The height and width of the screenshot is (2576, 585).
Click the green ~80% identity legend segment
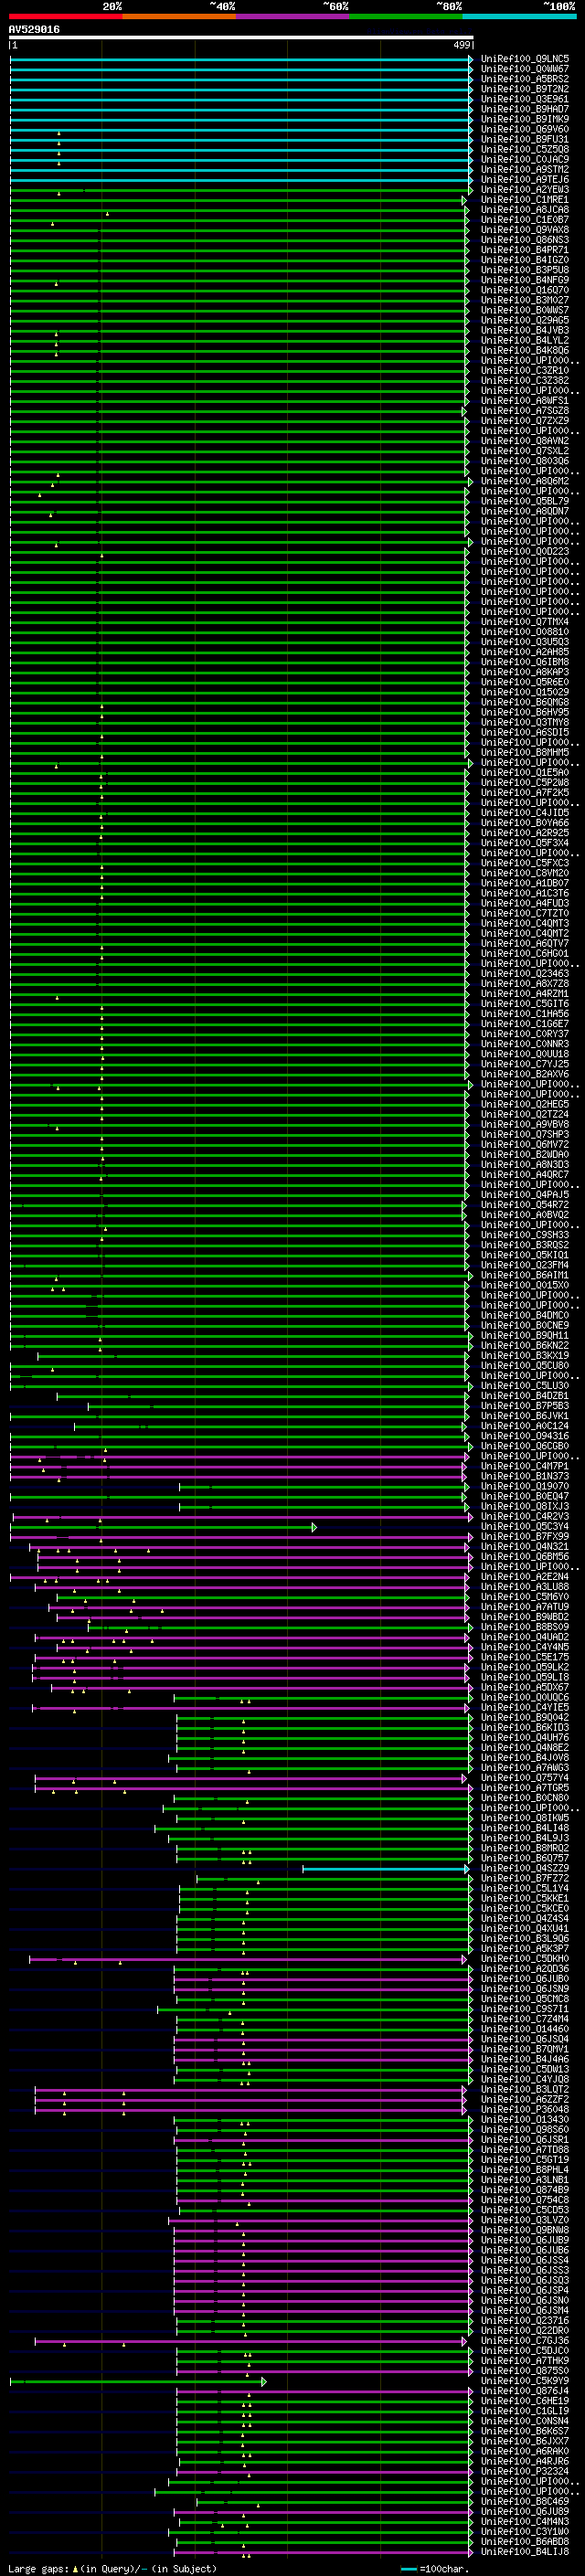click(406, 17)
